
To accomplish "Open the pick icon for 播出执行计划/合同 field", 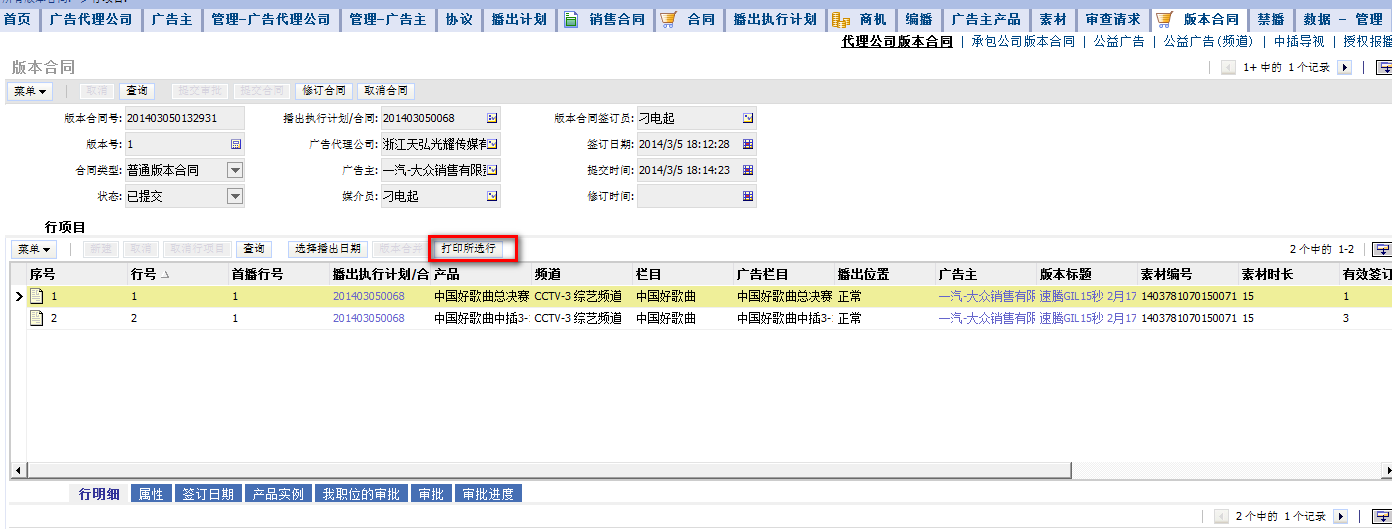I will click(x=492, y=118).
